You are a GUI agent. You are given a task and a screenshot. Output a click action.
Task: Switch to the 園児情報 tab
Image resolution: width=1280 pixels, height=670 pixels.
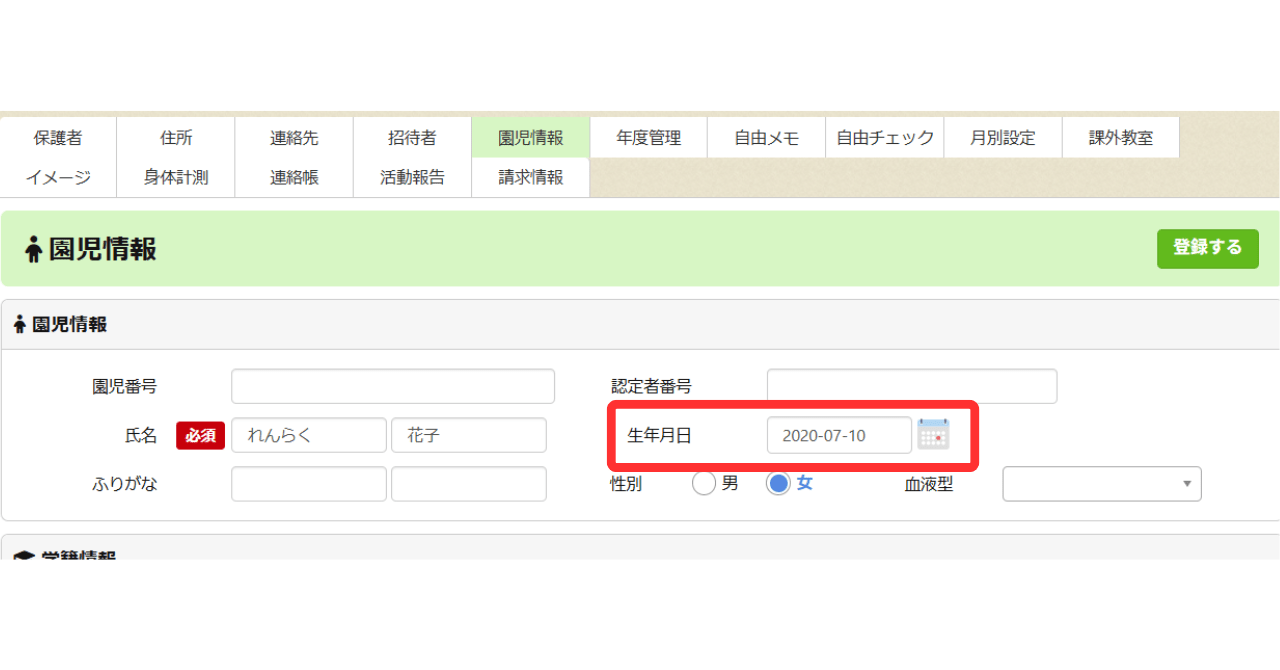coord(530,138)
